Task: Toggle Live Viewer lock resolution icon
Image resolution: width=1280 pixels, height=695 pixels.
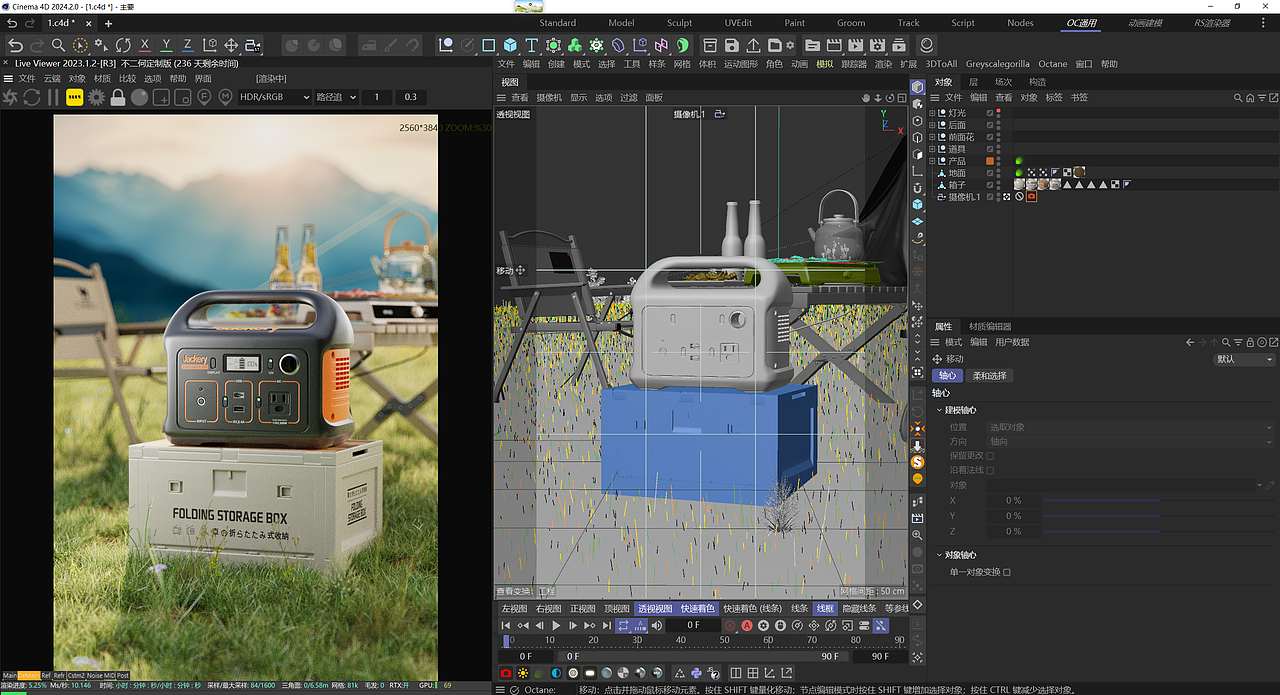Action: (x=118, y=97)
